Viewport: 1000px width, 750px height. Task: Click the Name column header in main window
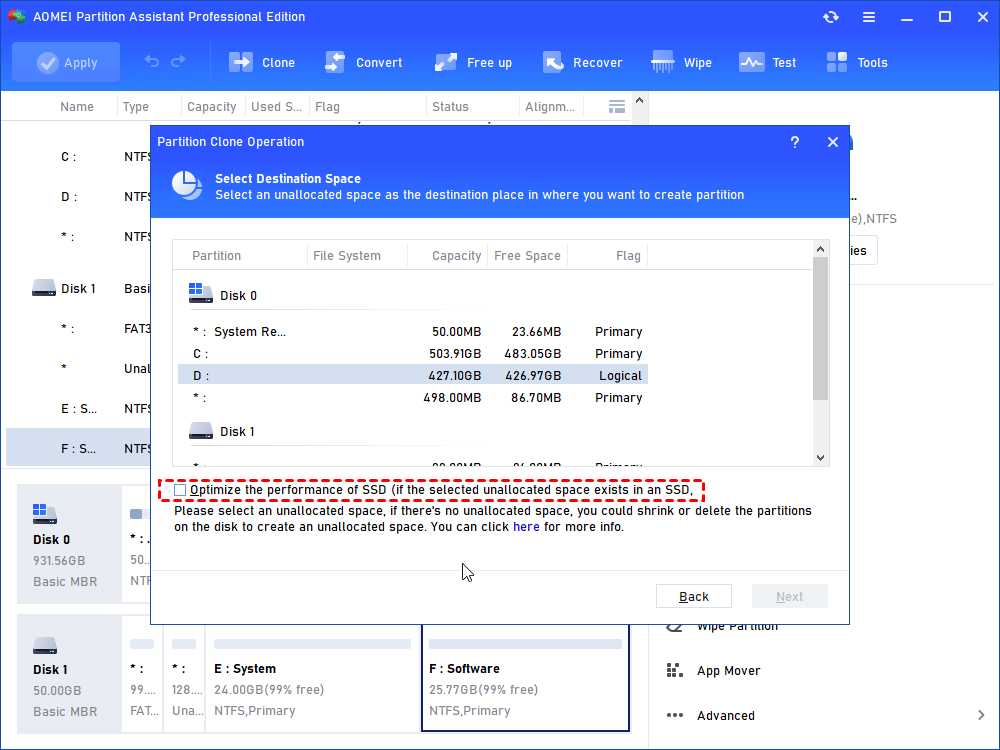[77, 107]
